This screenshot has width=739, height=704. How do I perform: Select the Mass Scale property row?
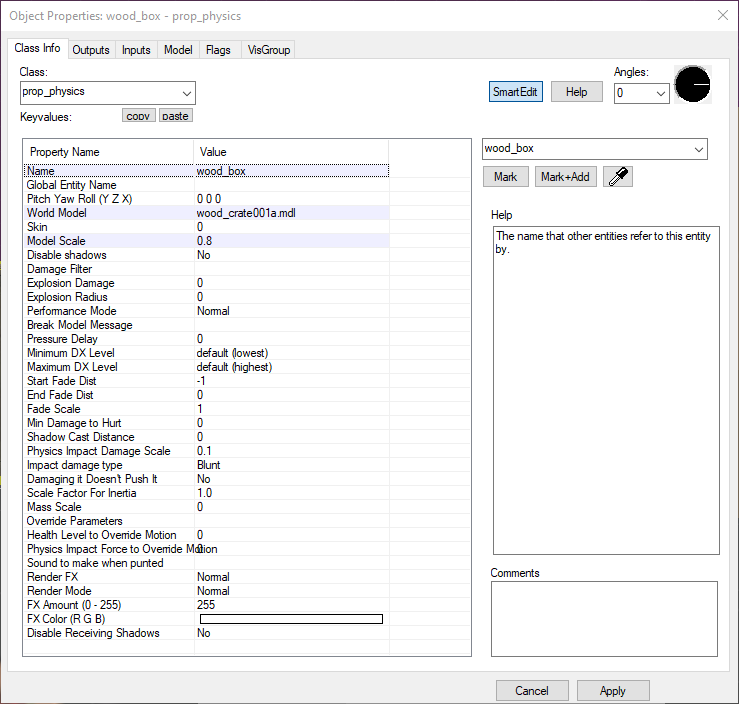[206, 507]
